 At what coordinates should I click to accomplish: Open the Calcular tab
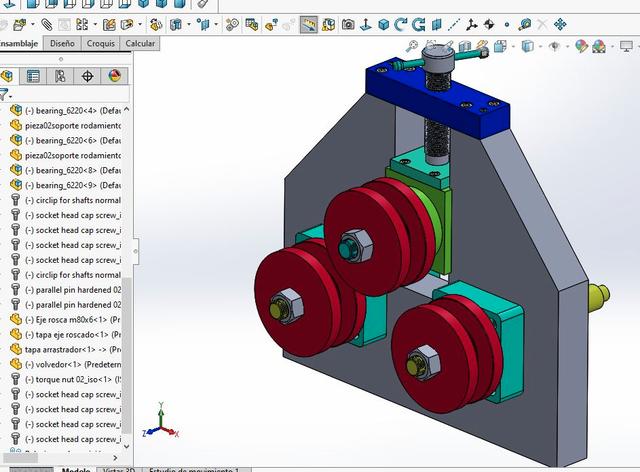pos(140,43)
